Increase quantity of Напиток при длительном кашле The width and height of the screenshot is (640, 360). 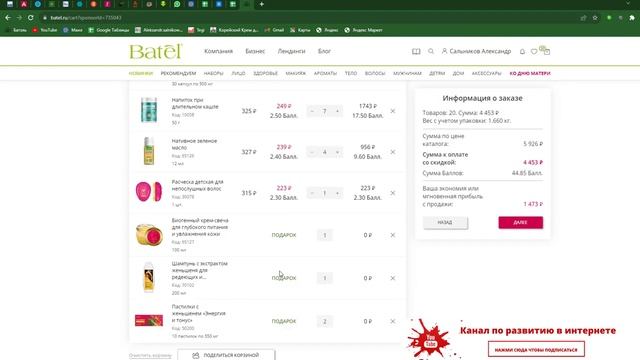[338, 111]
